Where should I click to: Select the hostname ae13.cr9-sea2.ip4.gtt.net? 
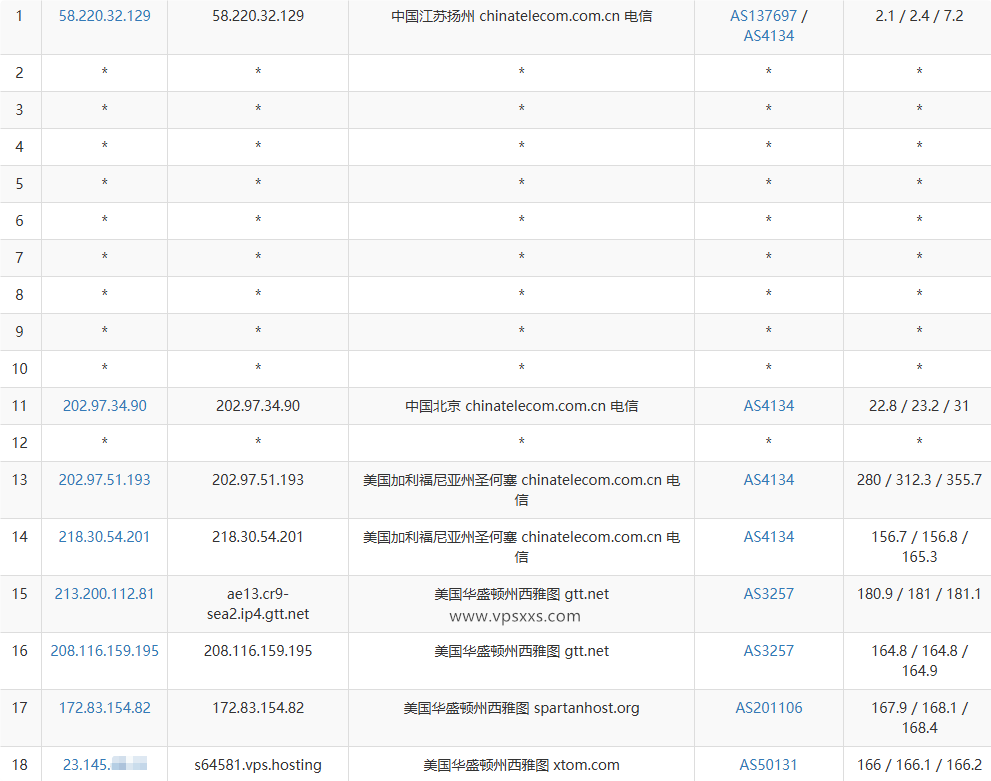click(x=258, y=603)
